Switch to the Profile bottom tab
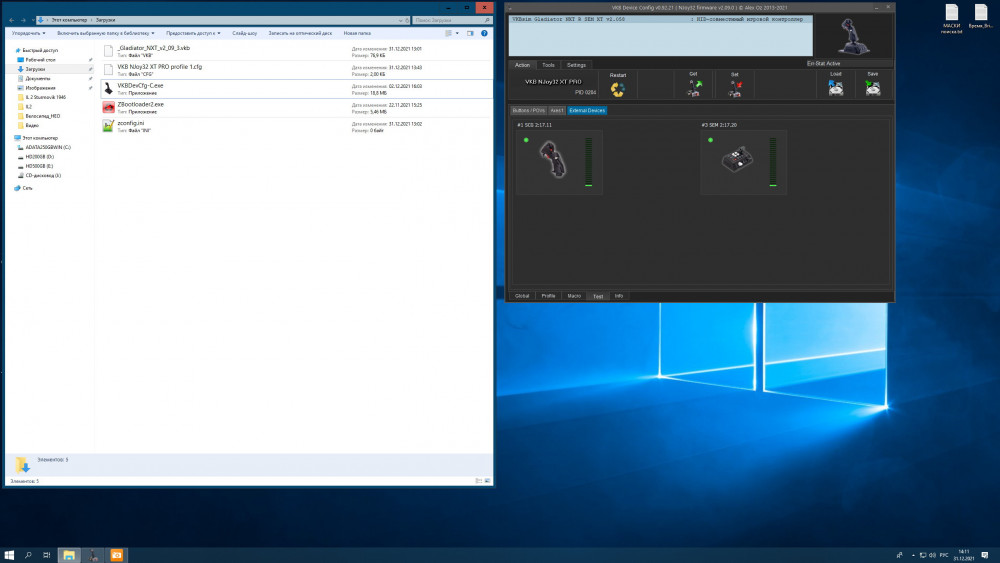 tap(548, 296)
